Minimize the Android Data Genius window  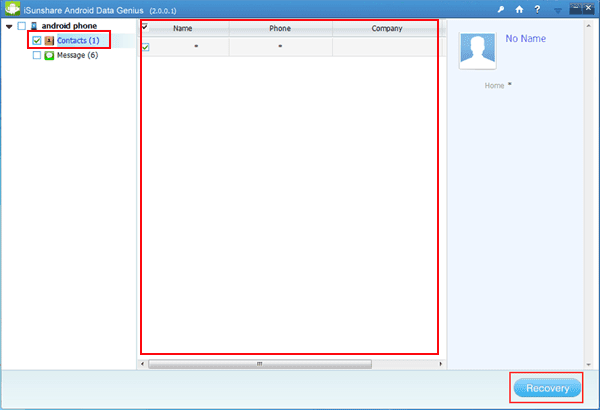575,9
